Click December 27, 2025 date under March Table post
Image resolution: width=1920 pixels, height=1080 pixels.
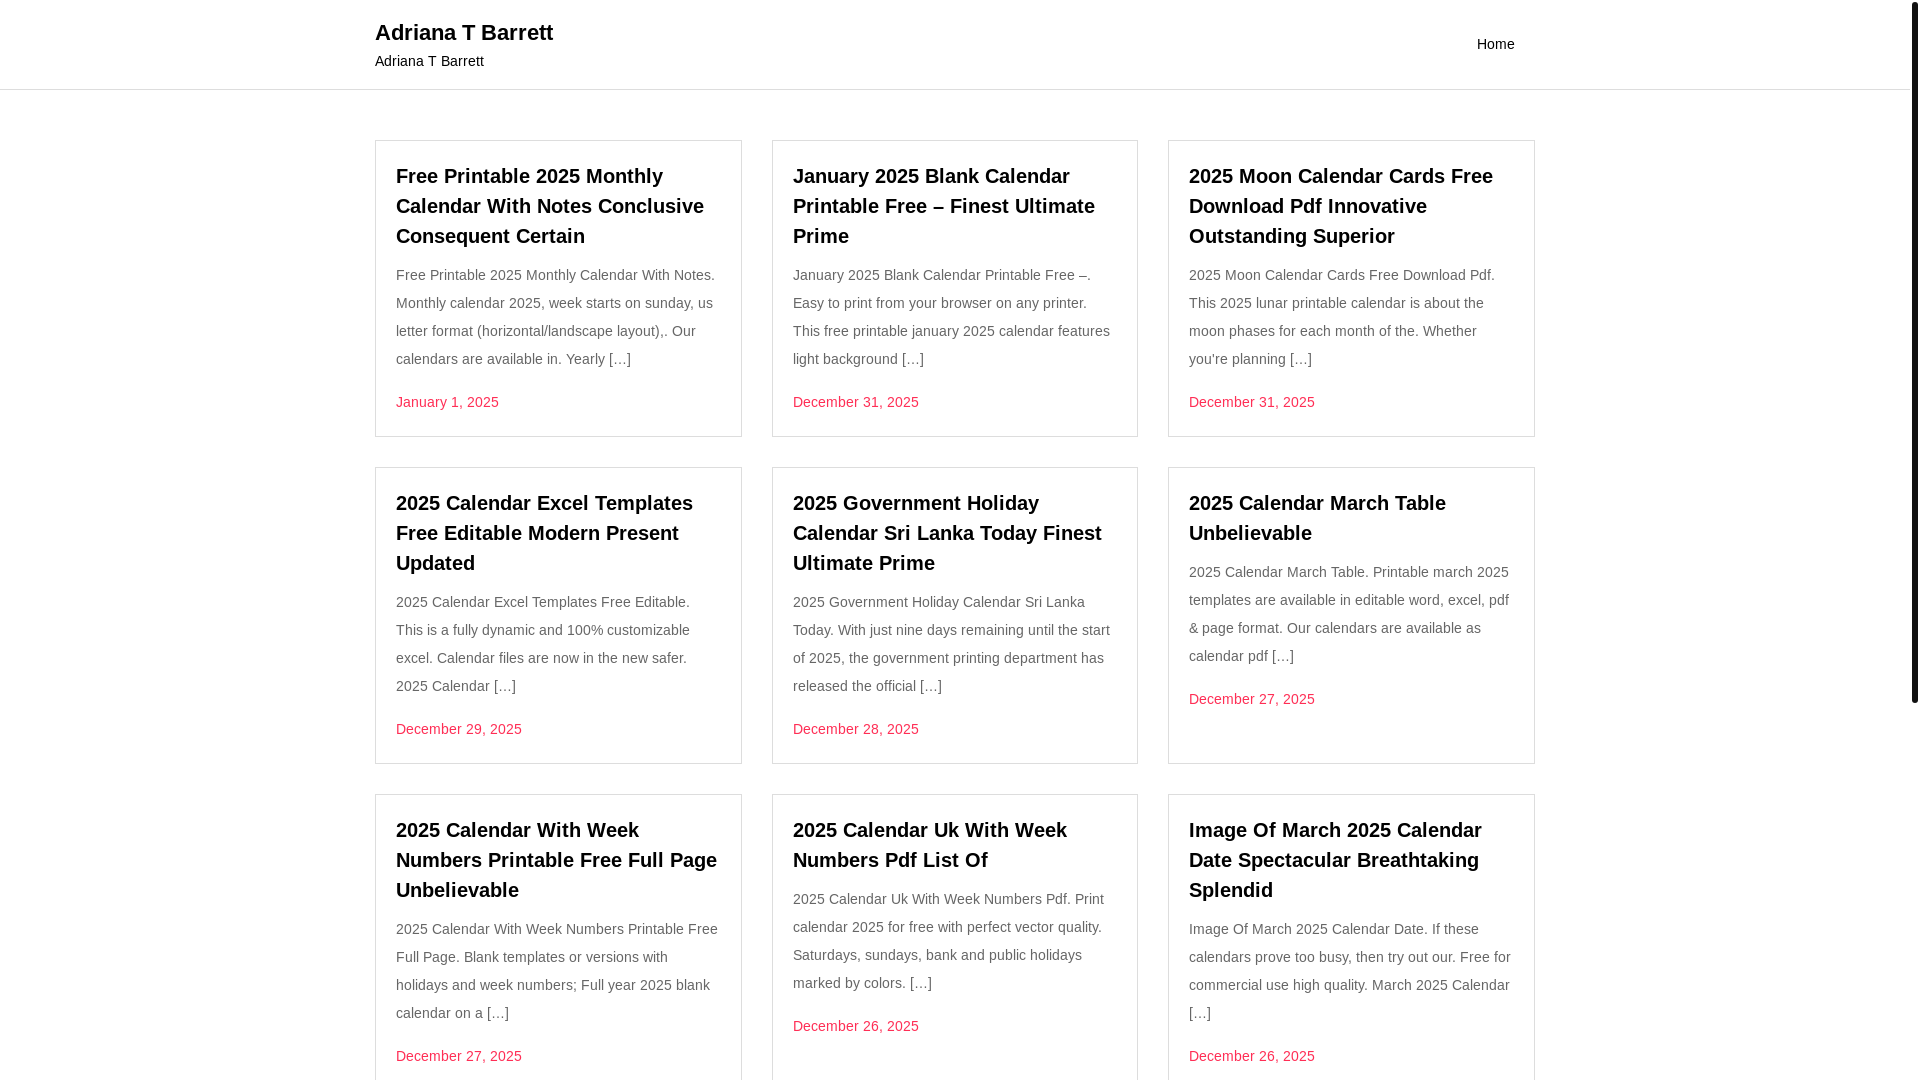[1252, 699]
